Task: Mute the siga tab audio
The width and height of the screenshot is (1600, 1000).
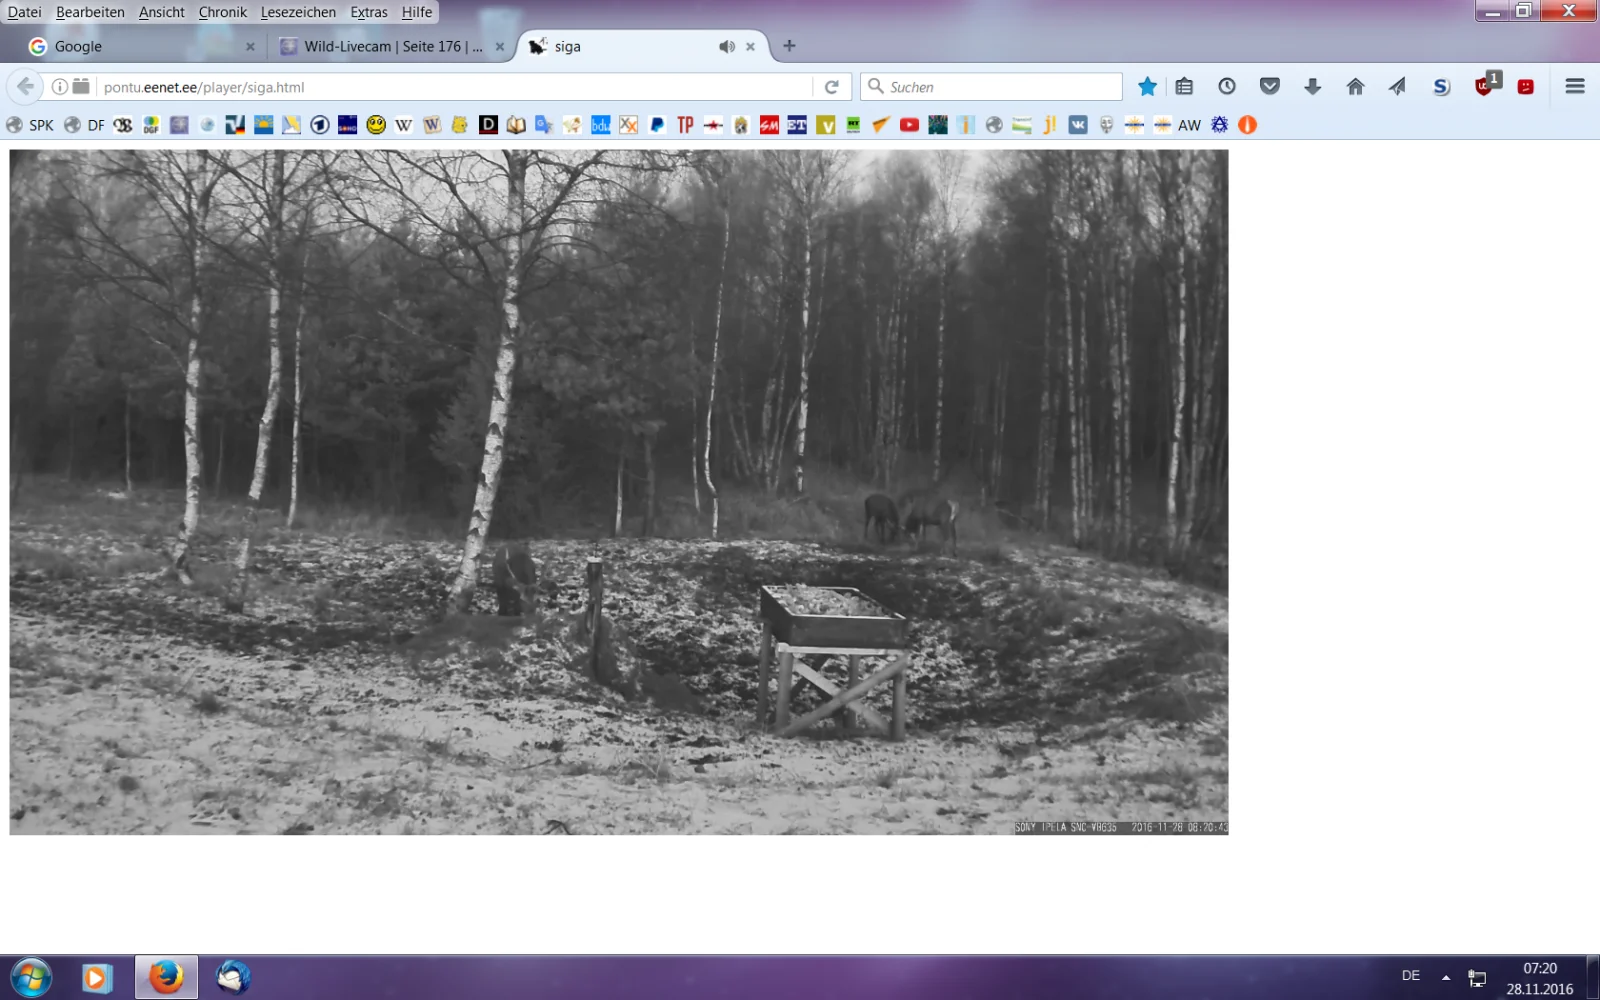Action: click(727, 47)
